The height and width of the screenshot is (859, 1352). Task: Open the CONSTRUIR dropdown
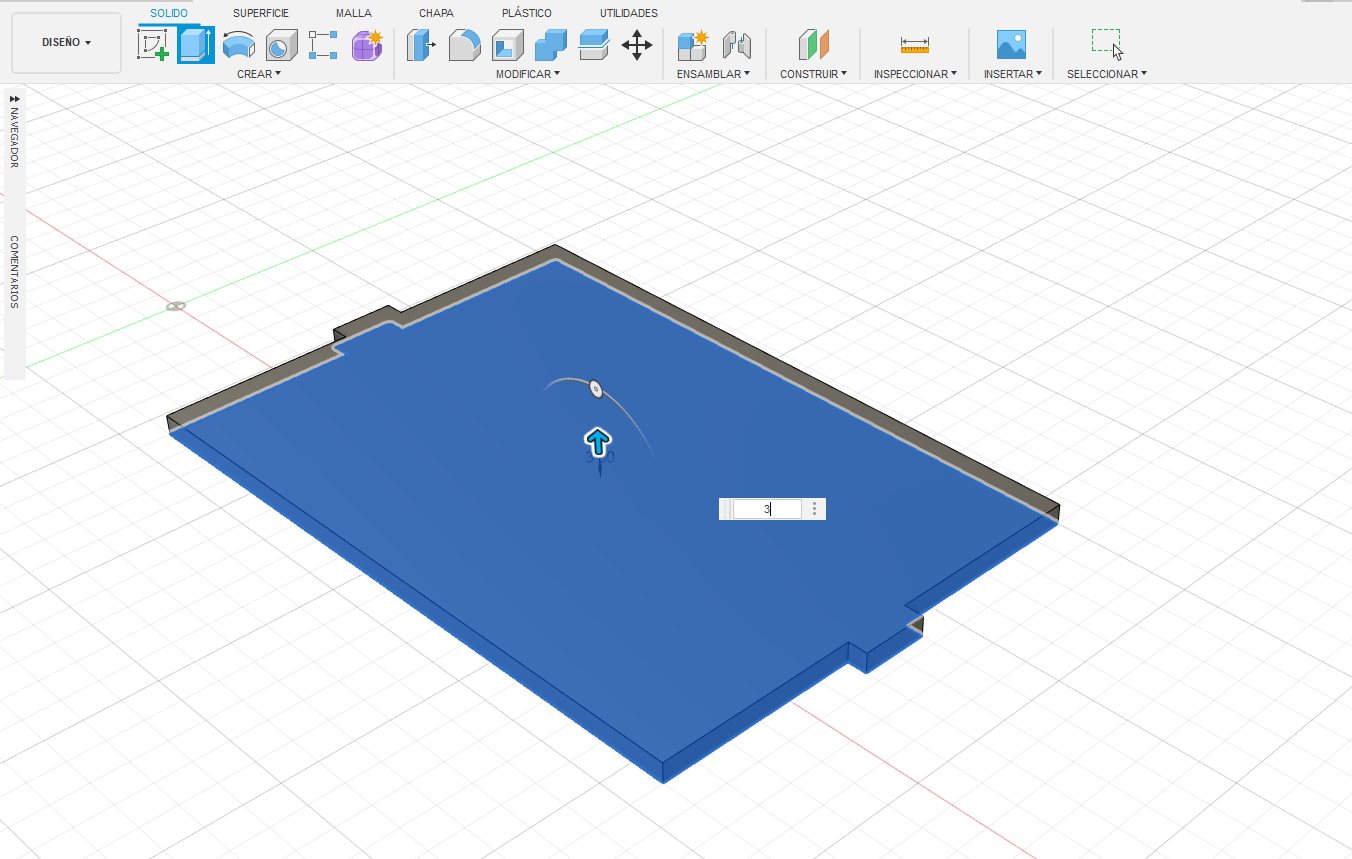[813, 74]
